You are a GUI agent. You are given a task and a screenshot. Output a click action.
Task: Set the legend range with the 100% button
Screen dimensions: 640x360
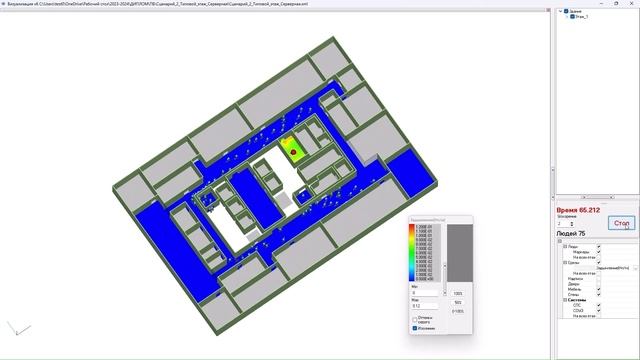coord(458,293)
